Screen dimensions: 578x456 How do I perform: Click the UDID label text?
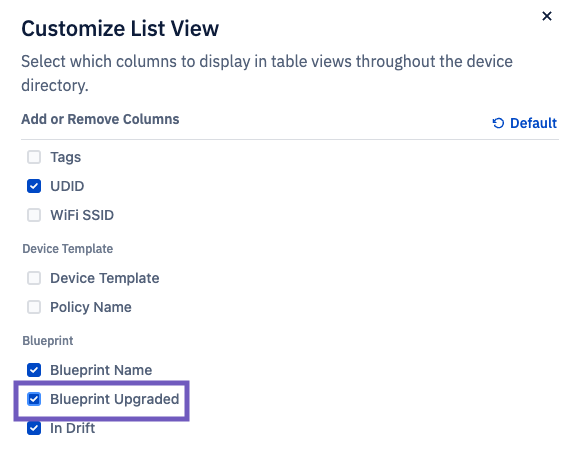point(67,186)
